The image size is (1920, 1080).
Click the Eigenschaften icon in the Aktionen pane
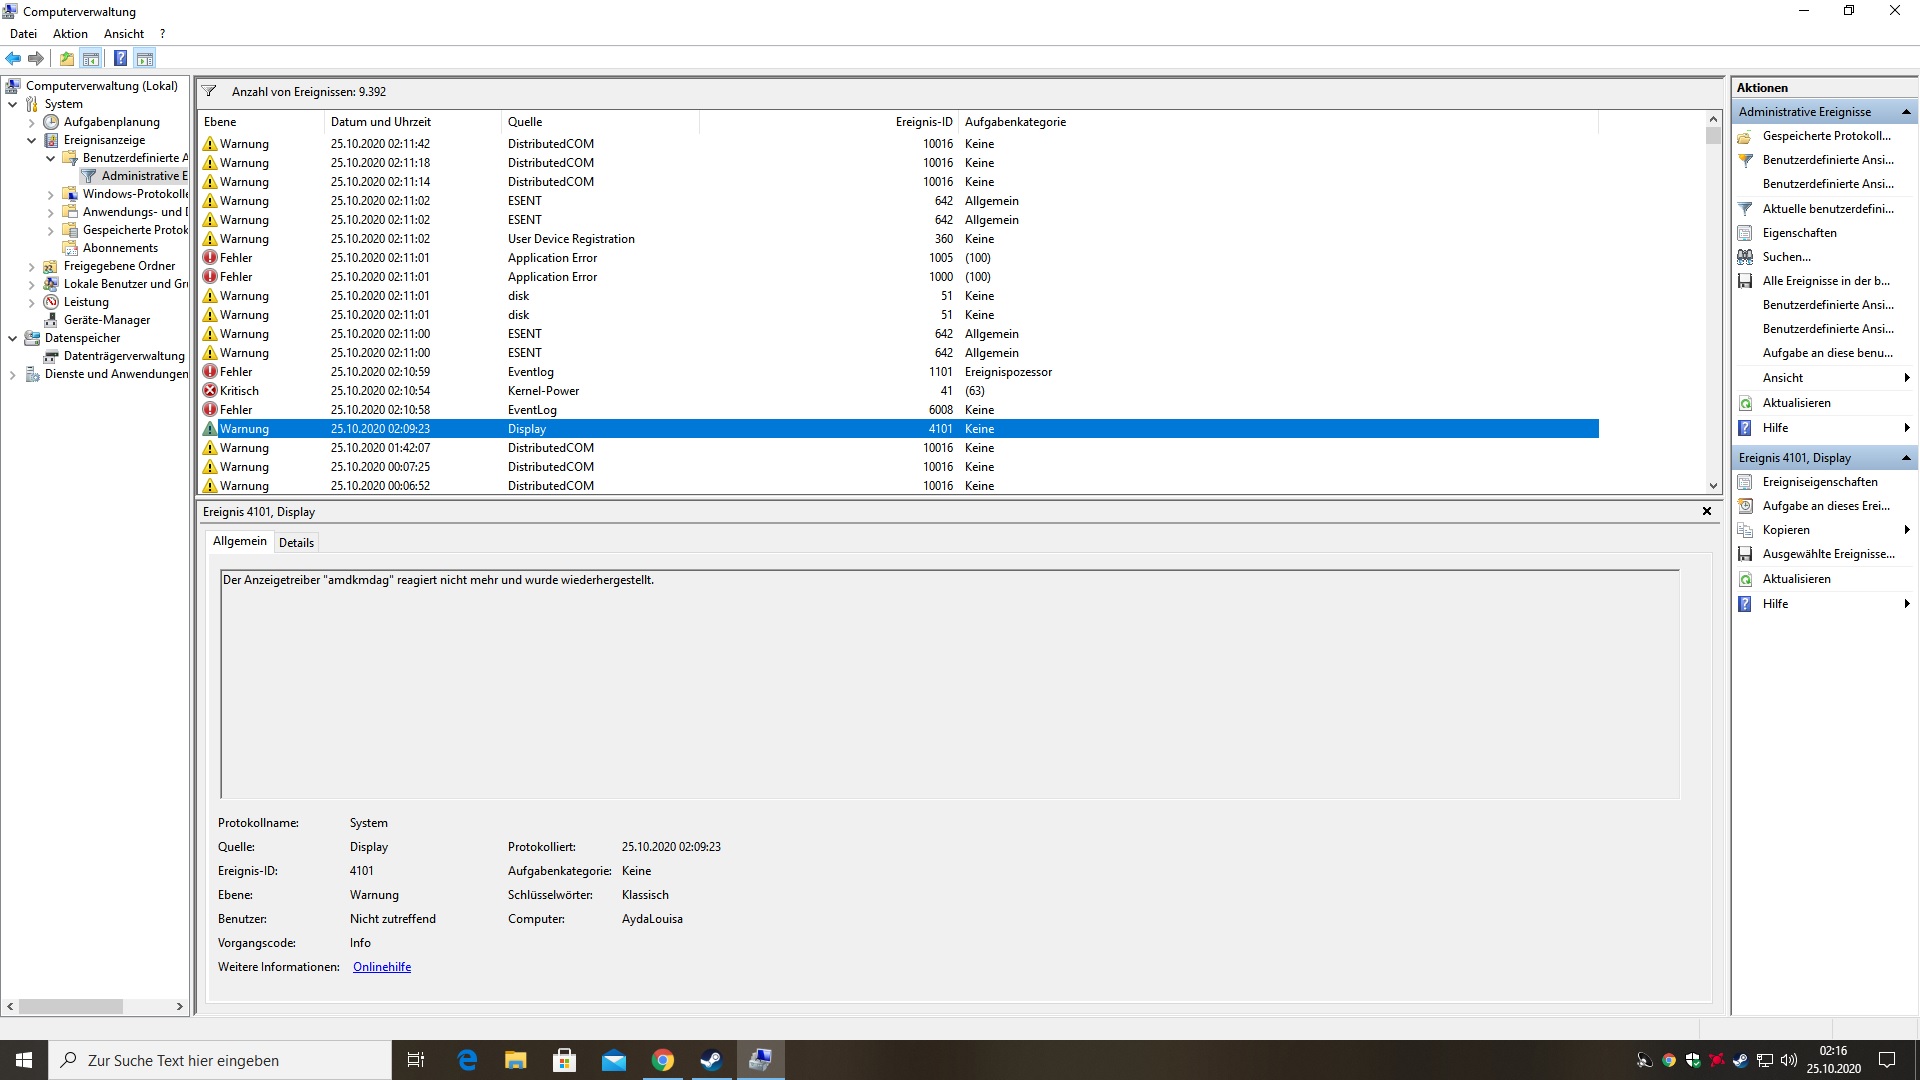click(1745, 233)
